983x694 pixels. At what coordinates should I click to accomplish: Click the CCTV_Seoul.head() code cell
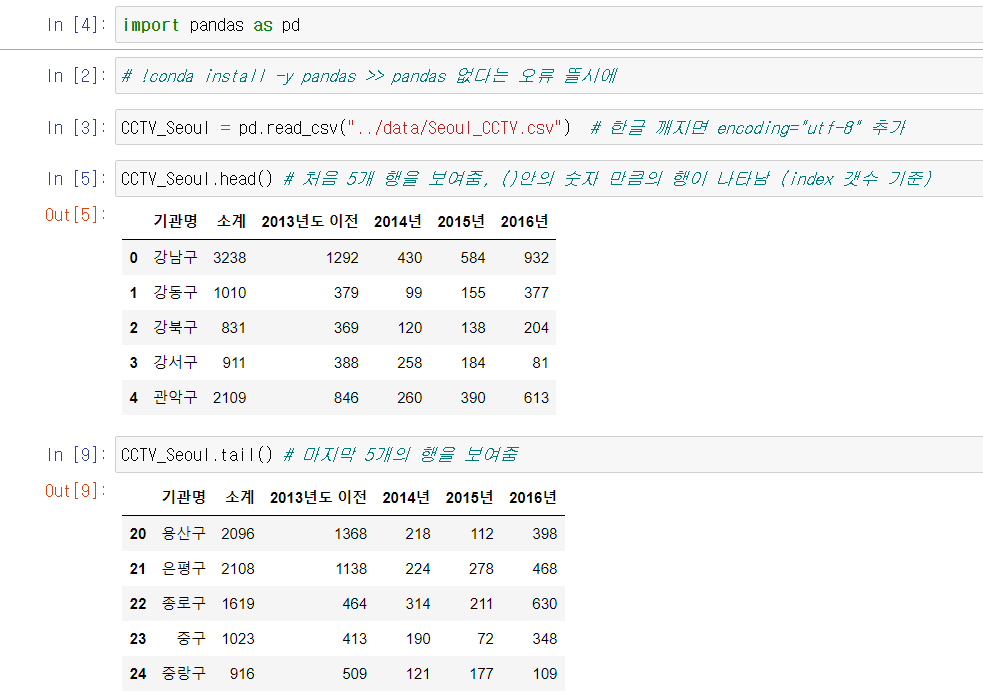tap(549, 179)
